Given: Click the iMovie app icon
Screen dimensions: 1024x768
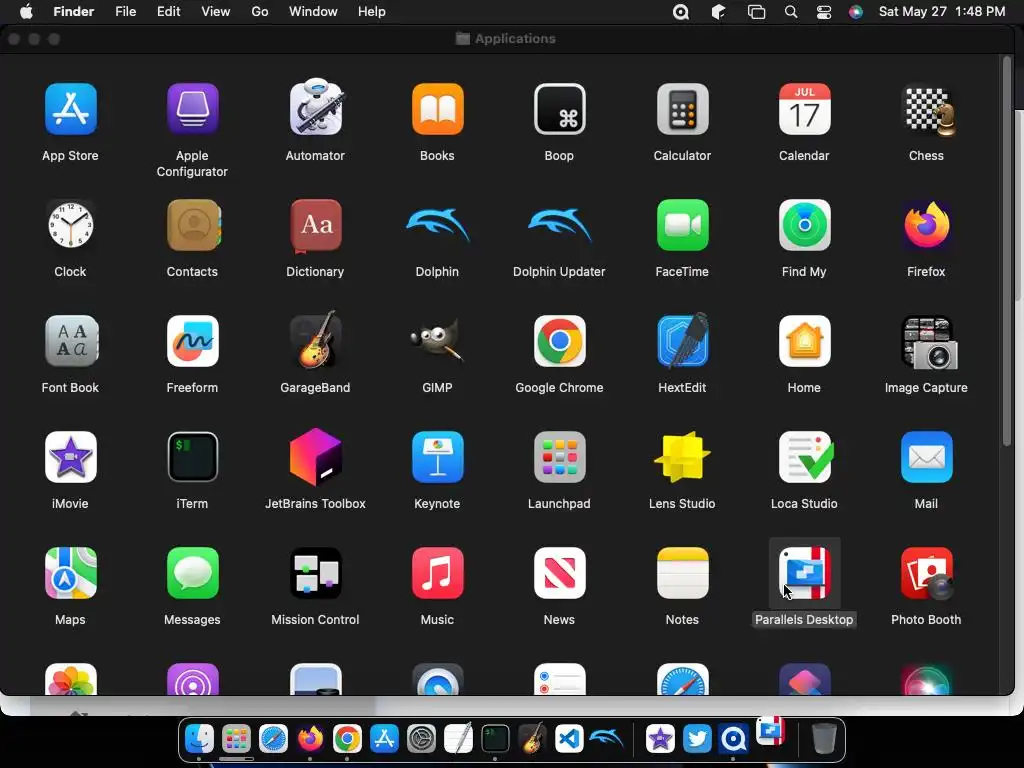Looking at the screenshot, I should pyautogui.click(x=71, y=456).
